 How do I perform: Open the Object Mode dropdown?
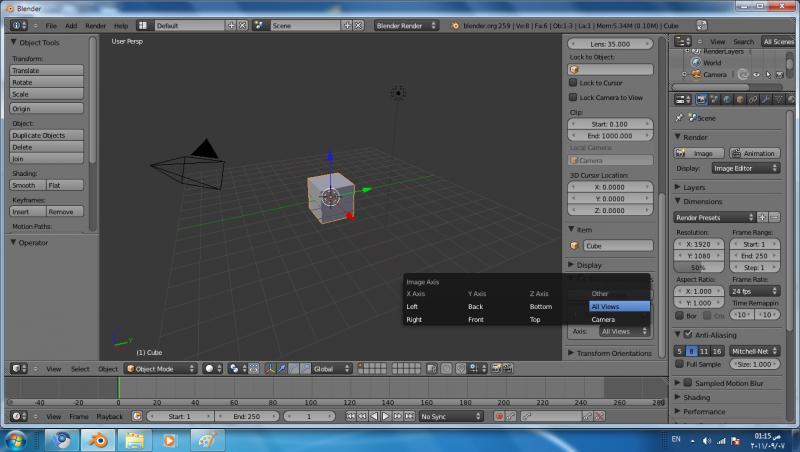click(x=161, y=368)
